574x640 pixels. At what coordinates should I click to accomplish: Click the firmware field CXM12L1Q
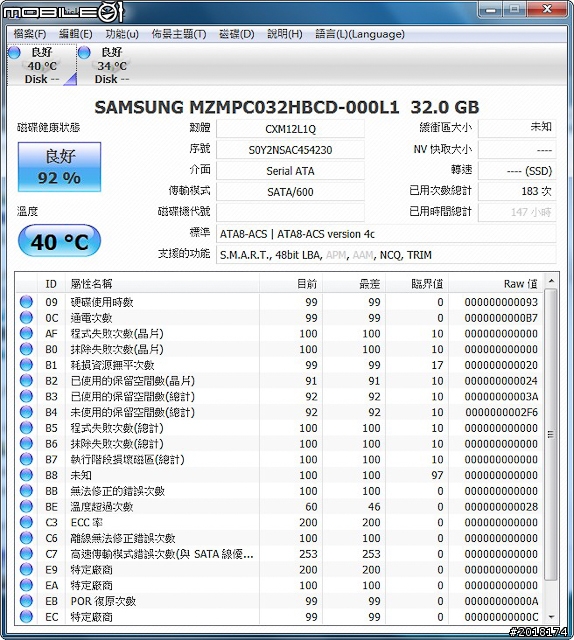click(290, 129)
